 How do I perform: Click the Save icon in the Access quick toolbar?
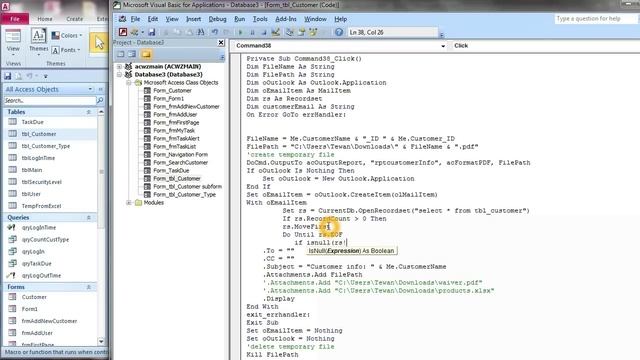(x=8, y=76)
